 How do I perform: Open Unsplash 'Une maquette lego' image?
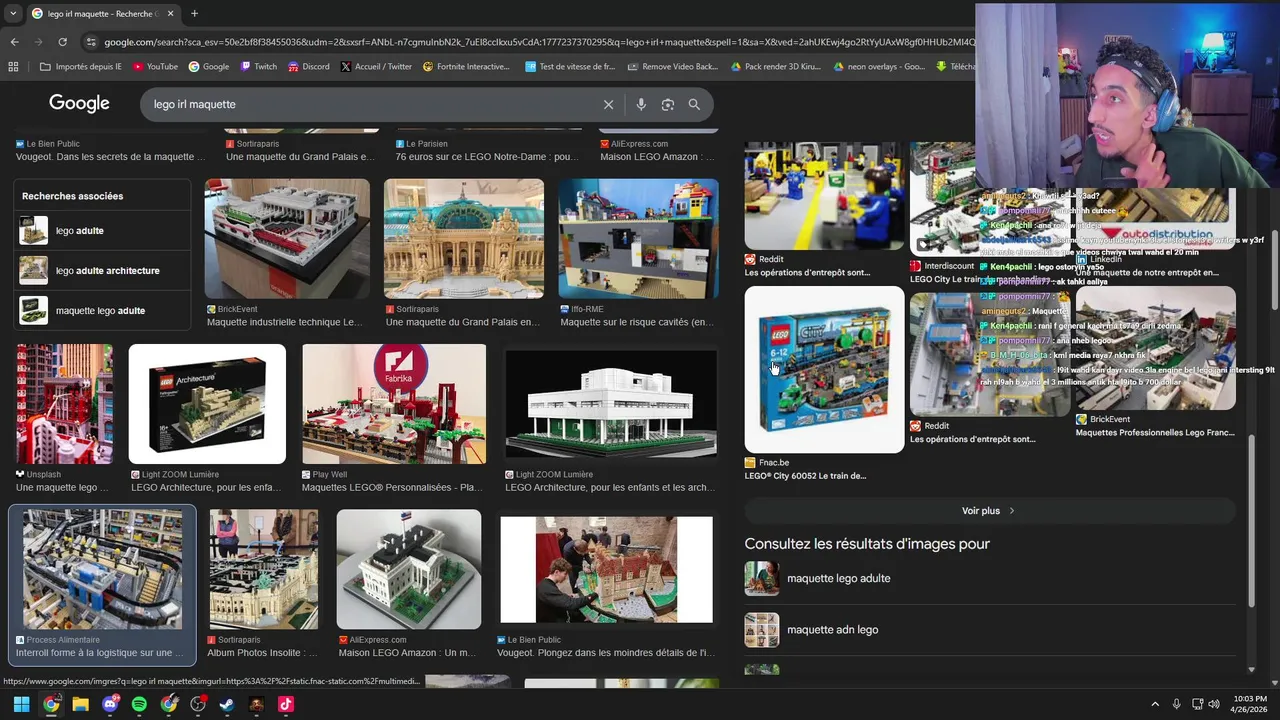[64, 404]
